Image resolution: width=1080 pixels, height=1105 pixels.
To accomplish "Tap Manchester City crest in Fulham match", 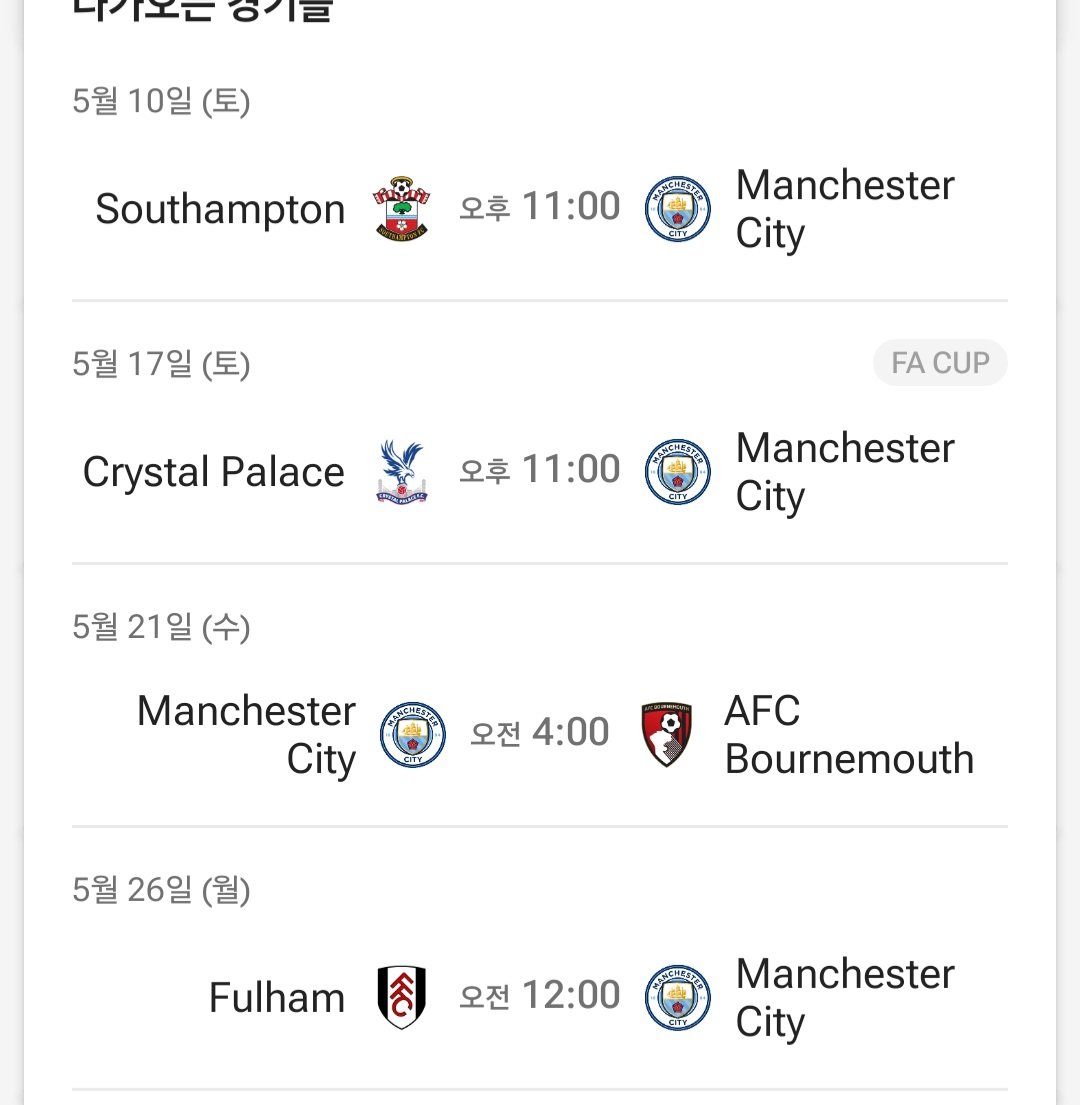I will [678, 997].
